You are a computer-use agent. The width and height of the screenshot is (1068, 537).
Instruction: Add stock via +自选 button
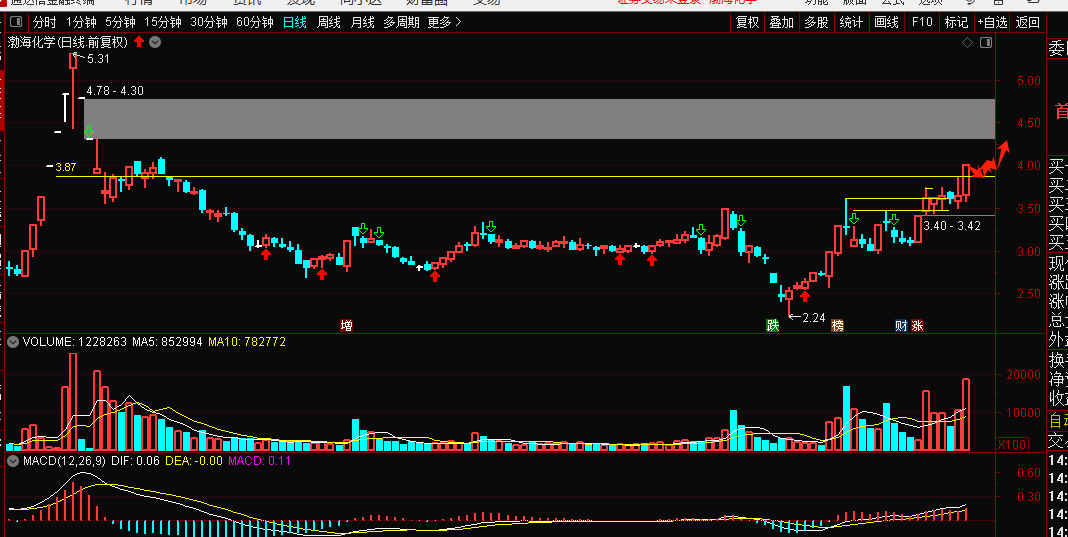coord(992,22)
